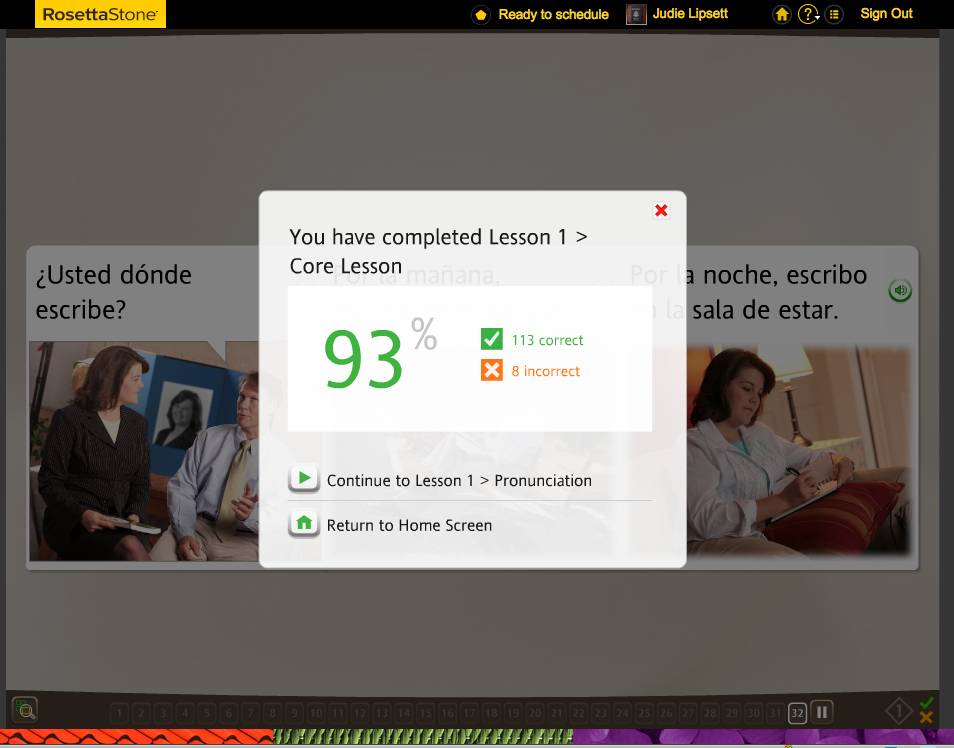Click the green play arrow for Pronunciation
954x748 pixels.
click(304, 479)
